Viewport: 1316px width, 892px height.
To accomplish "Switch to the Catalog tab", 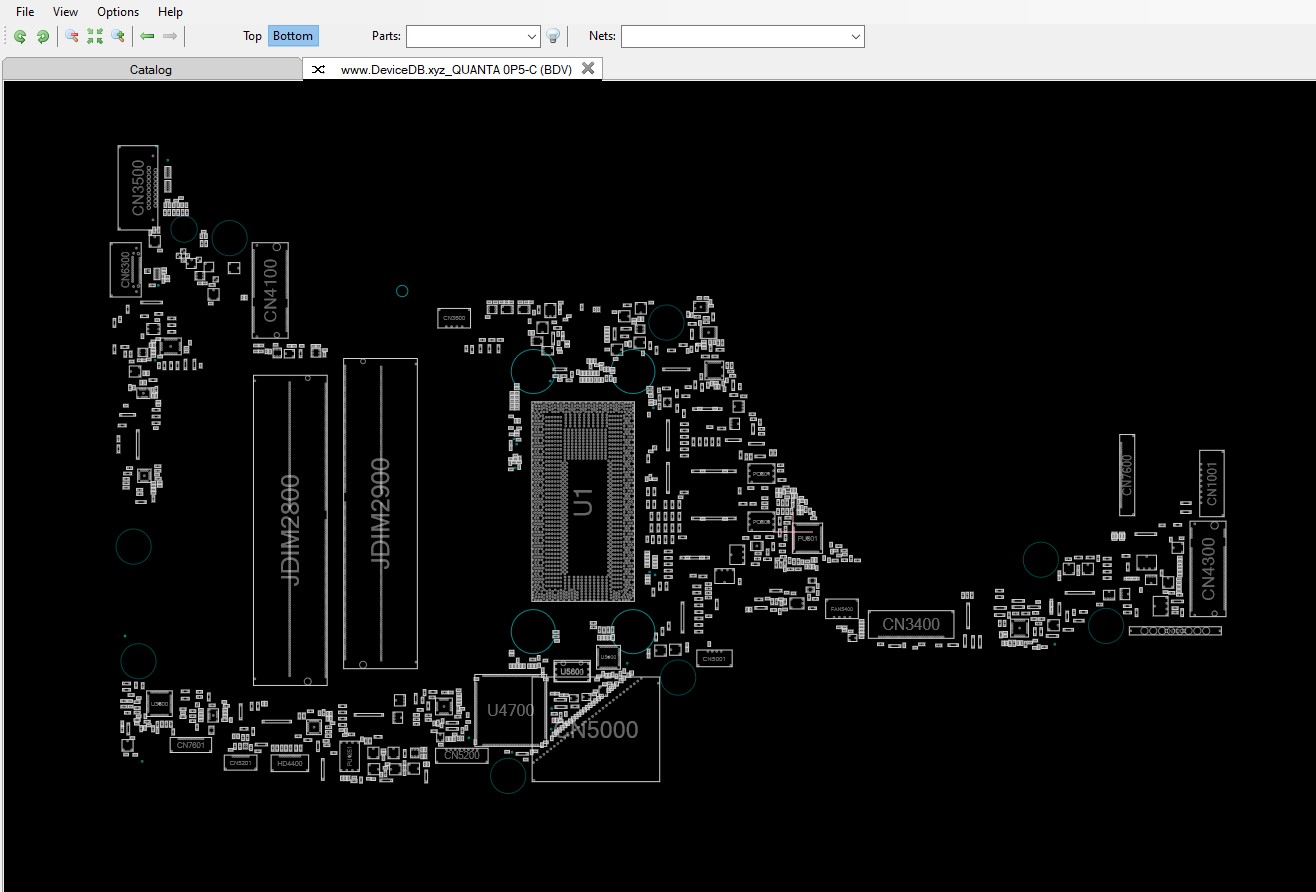I will pyautogui.click(x=151, y=69).
